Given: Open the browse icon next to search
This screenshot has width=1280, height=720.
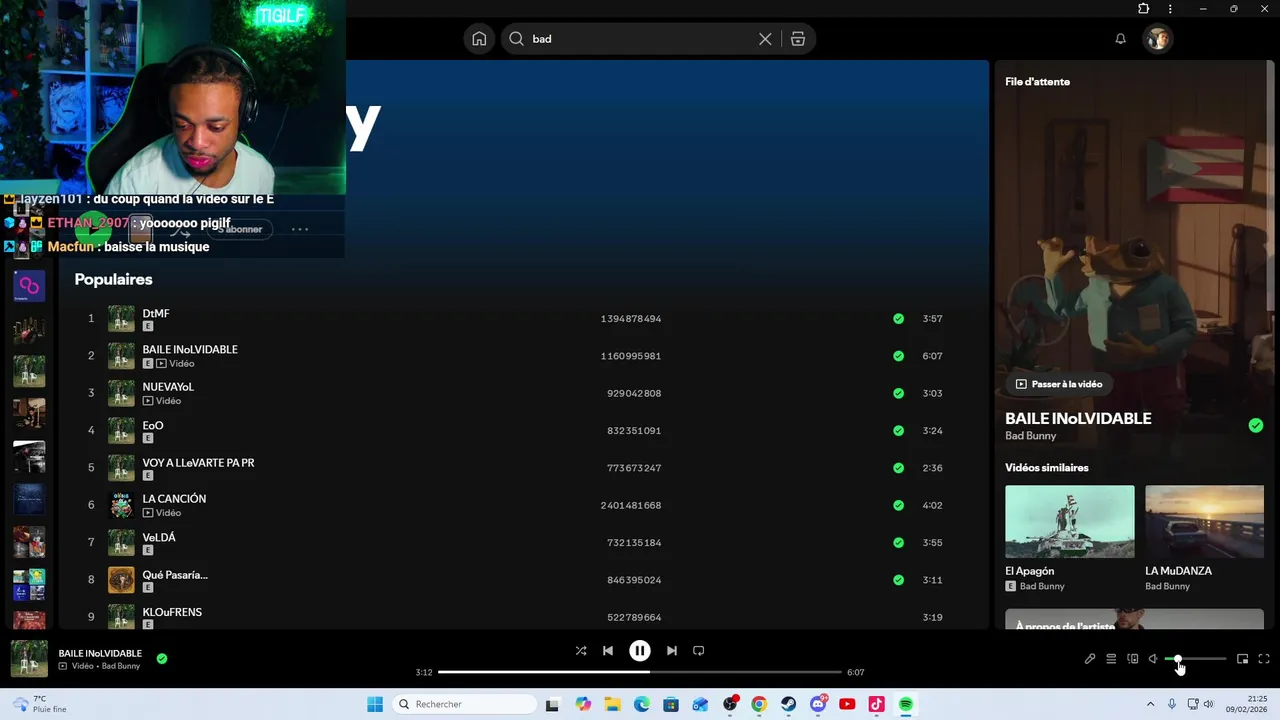Looking at the screenshot, I should 798,39.
